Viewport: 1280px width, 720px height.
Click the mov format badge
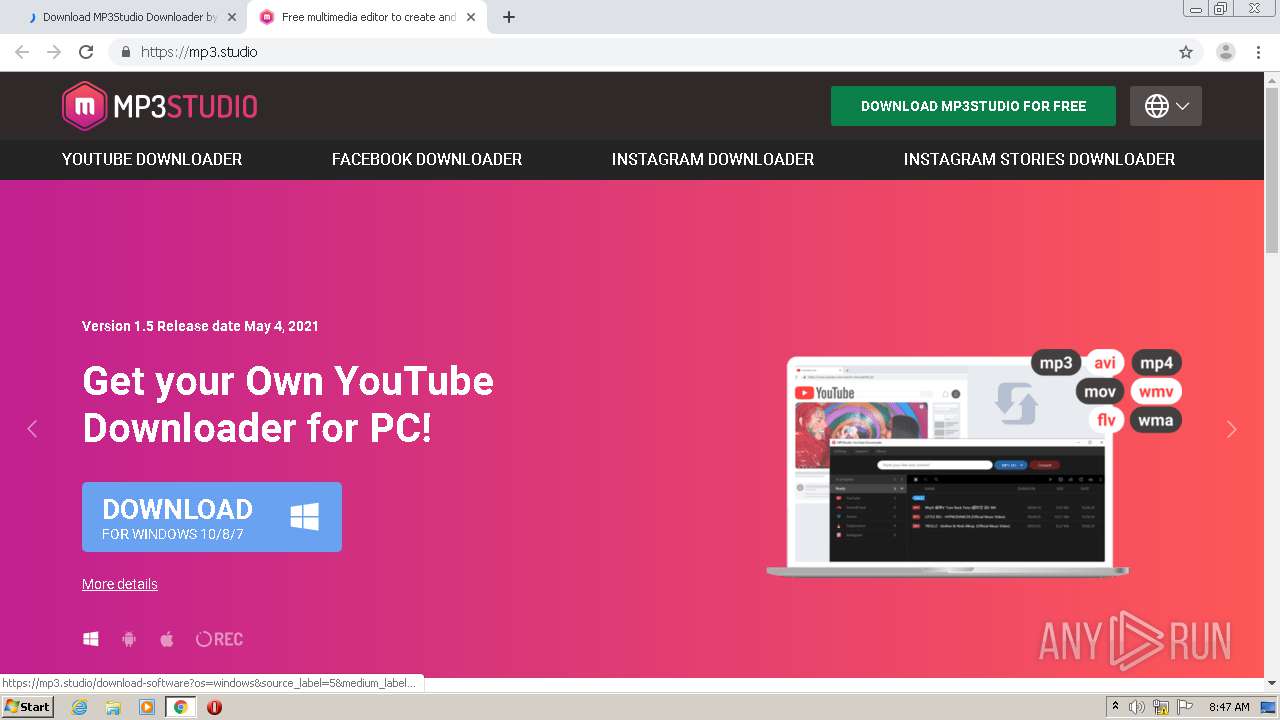point(1100,391)
